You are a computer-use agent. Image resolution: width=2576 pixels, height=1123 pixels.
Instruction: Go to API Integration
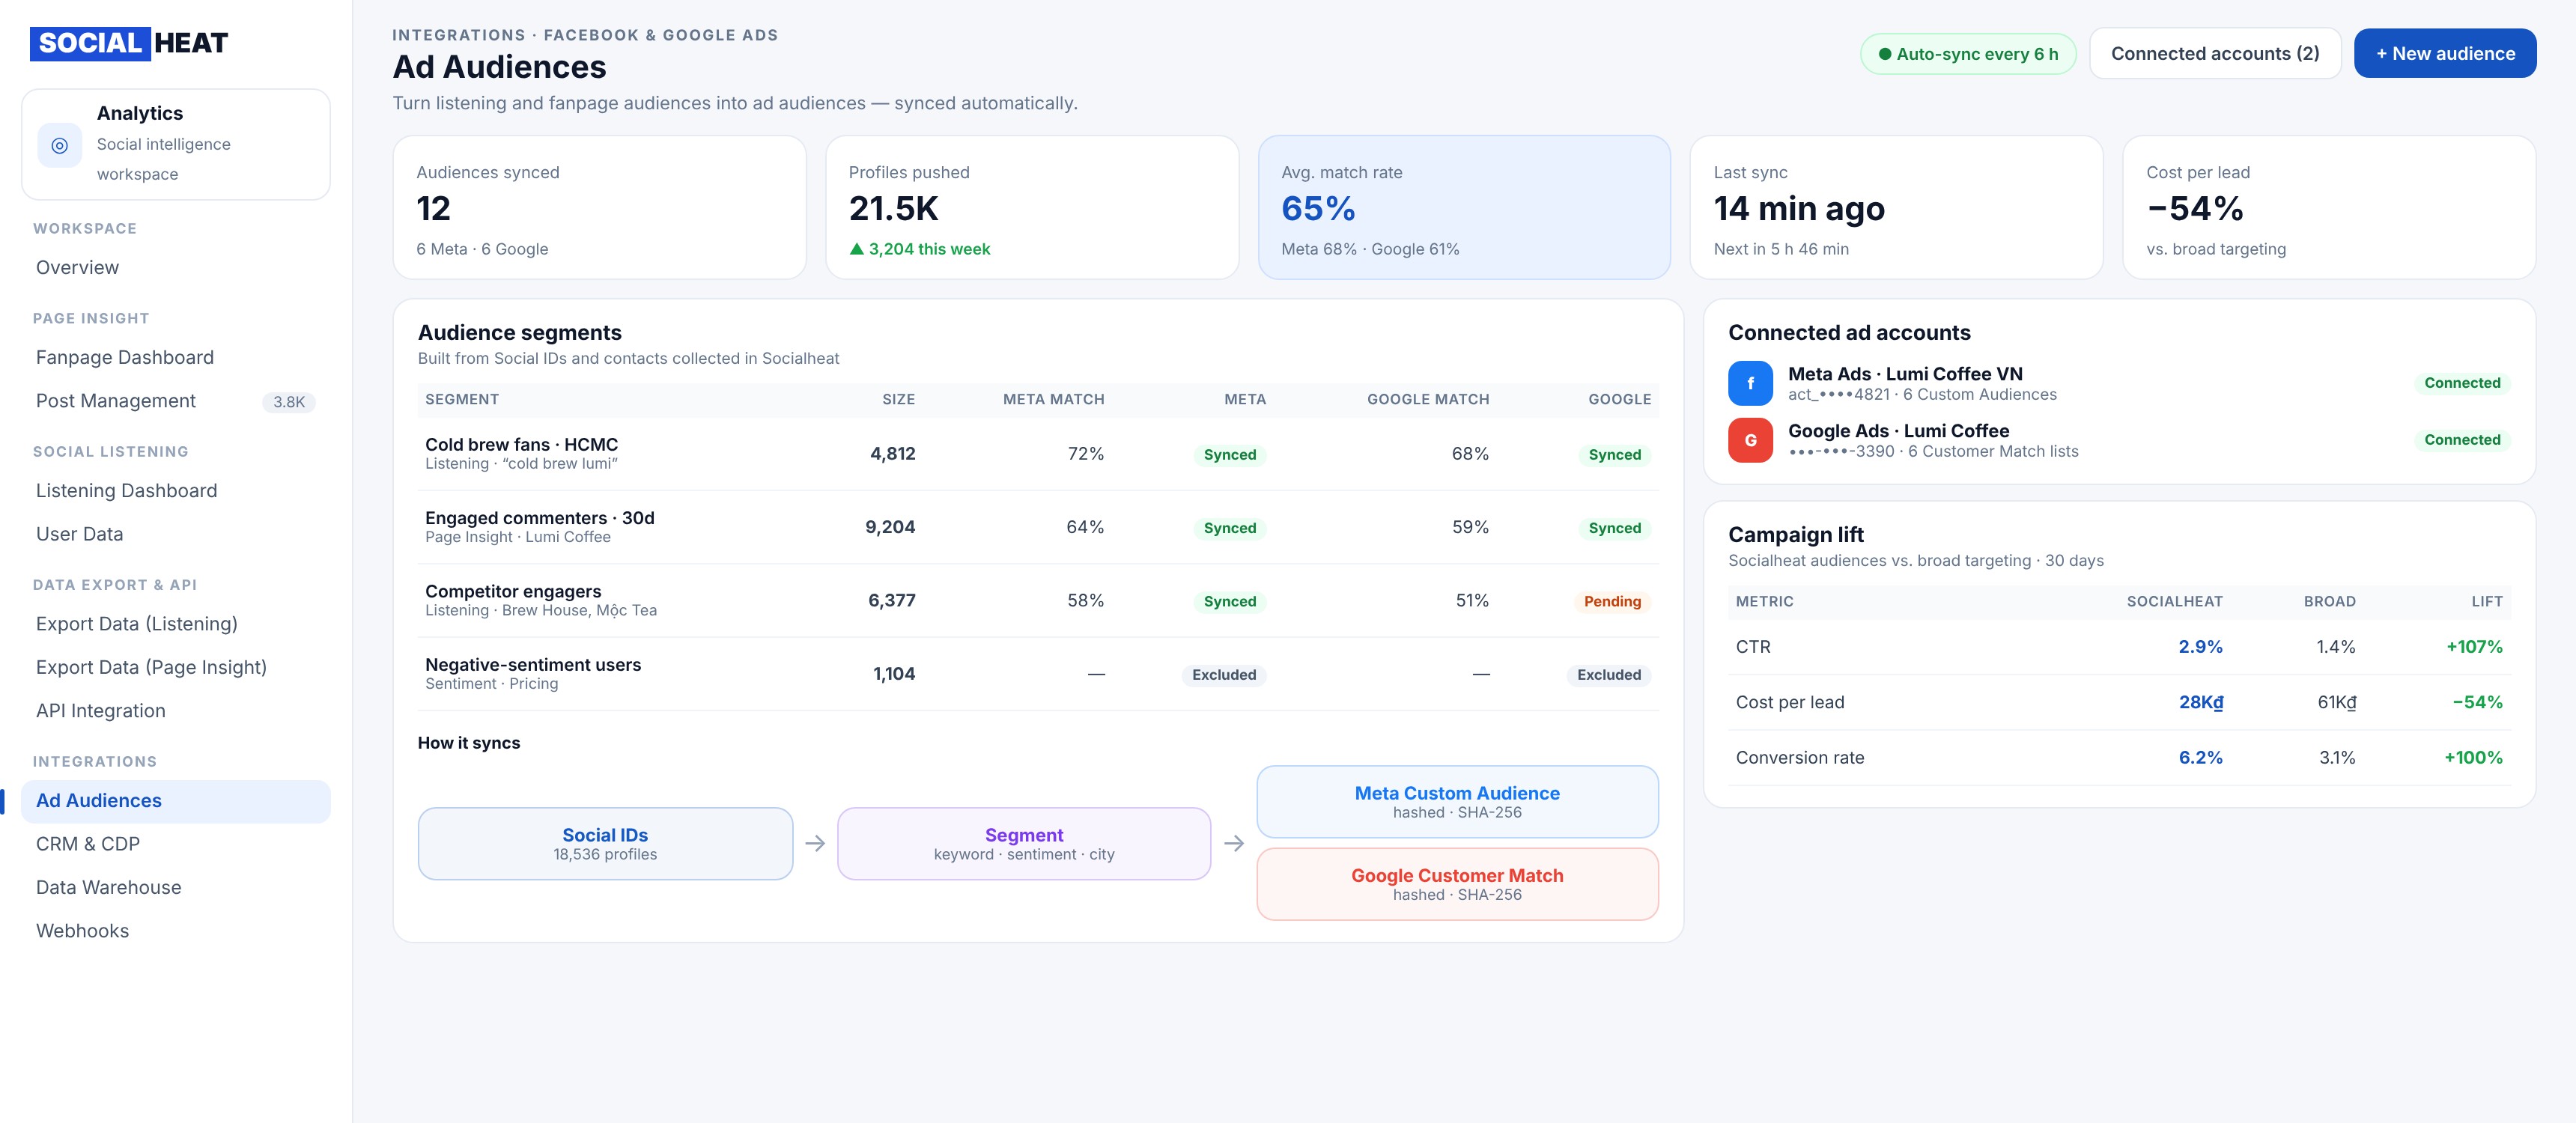coord(176,711)
